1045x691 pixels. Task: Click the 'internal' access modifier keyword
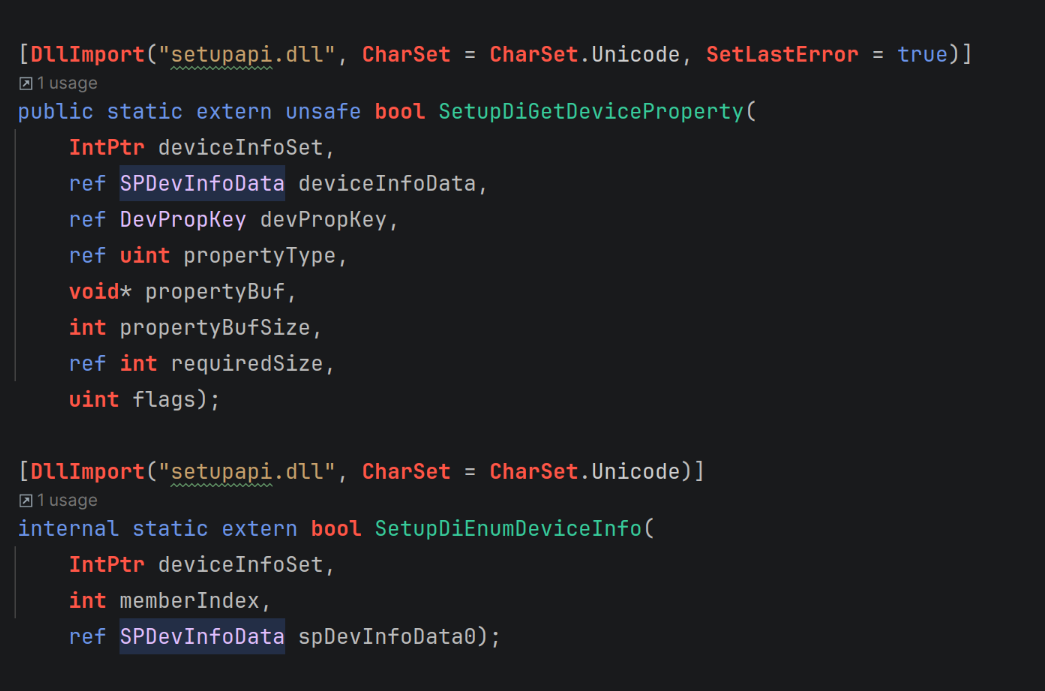pos(68,528)
